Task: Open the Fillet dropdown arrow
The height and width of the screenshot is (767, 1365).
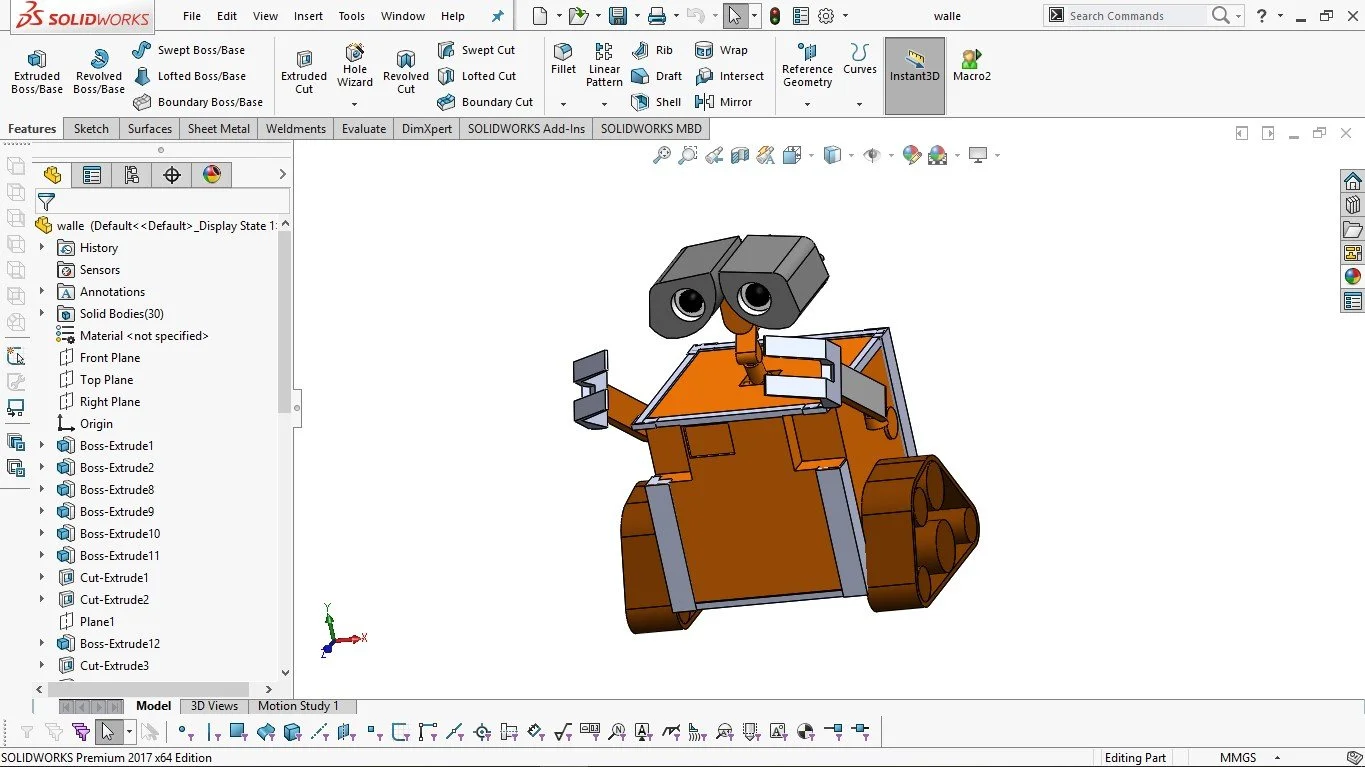Action: pos(563,104)
